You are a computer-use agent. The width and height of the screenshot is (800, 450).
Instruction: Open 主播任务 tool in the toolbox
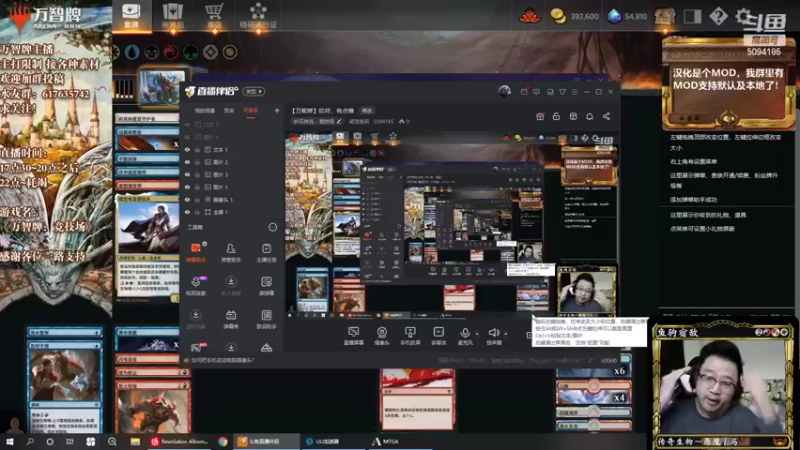[x=266, y=252]
